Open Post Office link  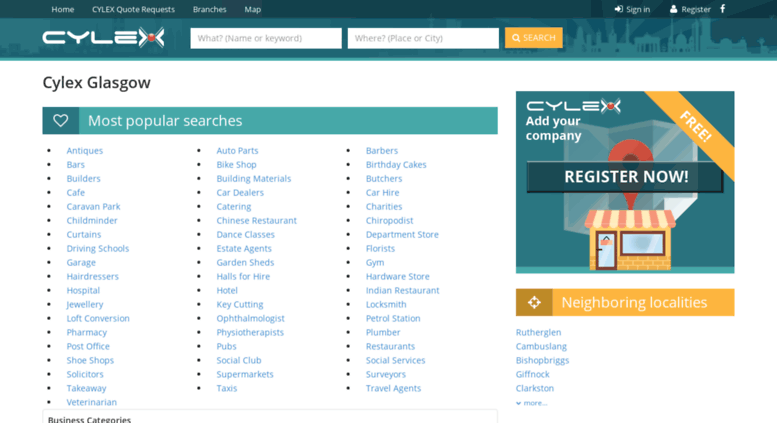88,346
